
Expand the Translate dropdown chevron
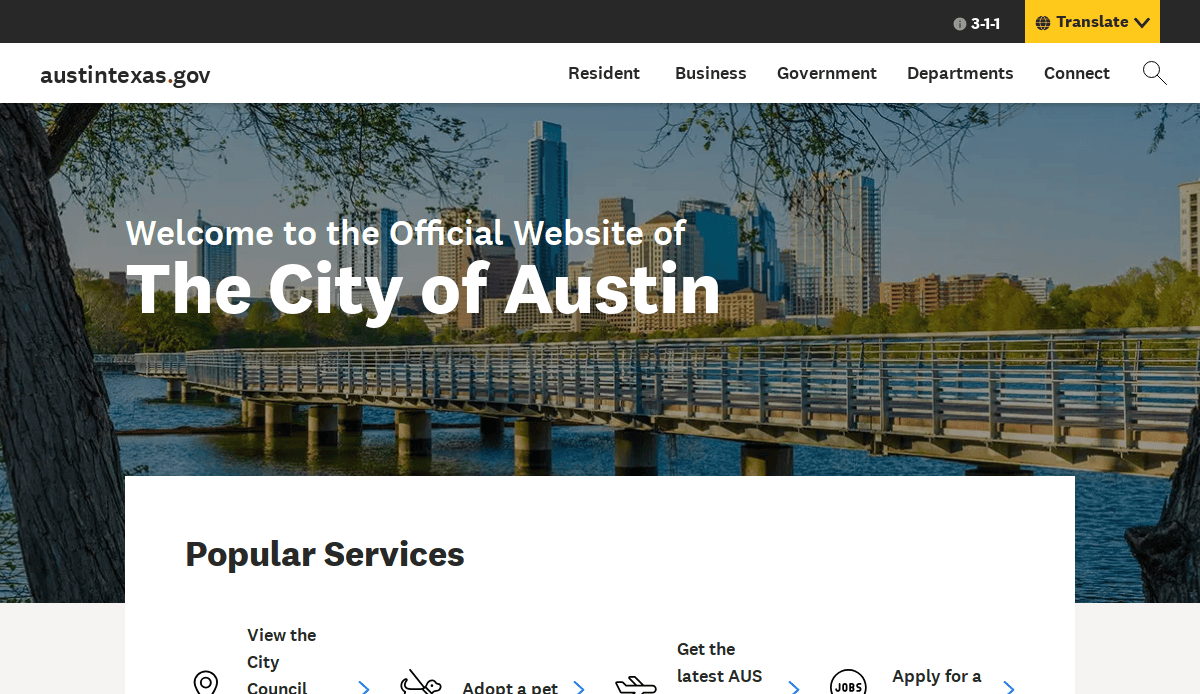point(1142,23)
